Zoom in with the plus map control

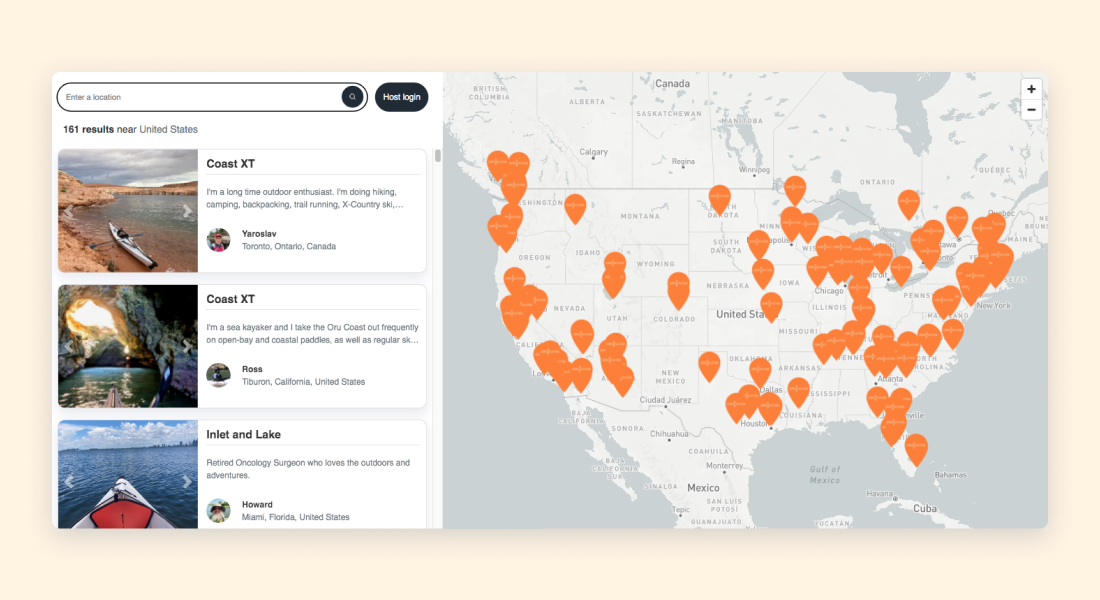click(1031, 89)
